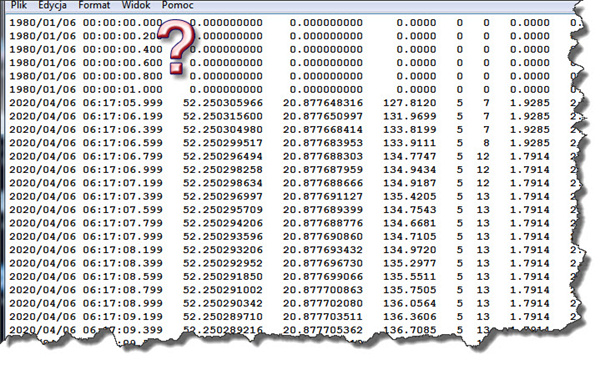Open the Pomoc menu
Screen dimensions: 605x365
coord(177,5)
